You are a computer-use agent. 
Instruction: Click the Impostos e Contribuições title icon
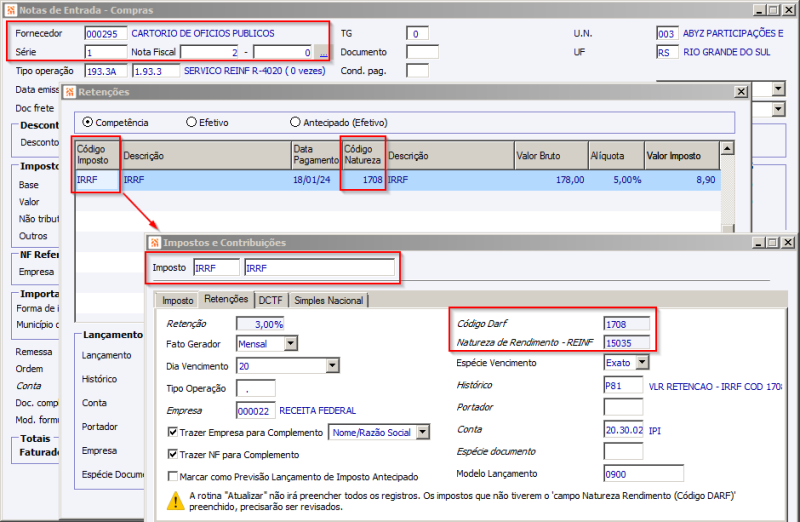(x=155, y=242)
